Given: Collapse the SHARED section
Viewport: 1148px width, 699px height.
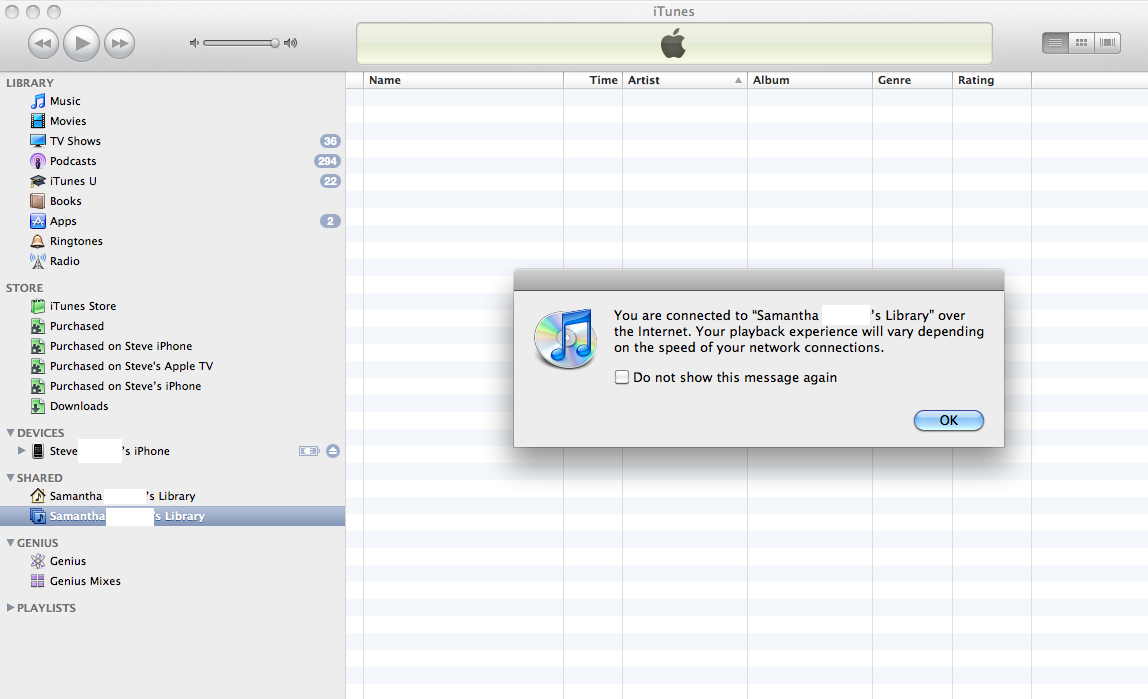Looking at the screenshot, I should [10, 477].
